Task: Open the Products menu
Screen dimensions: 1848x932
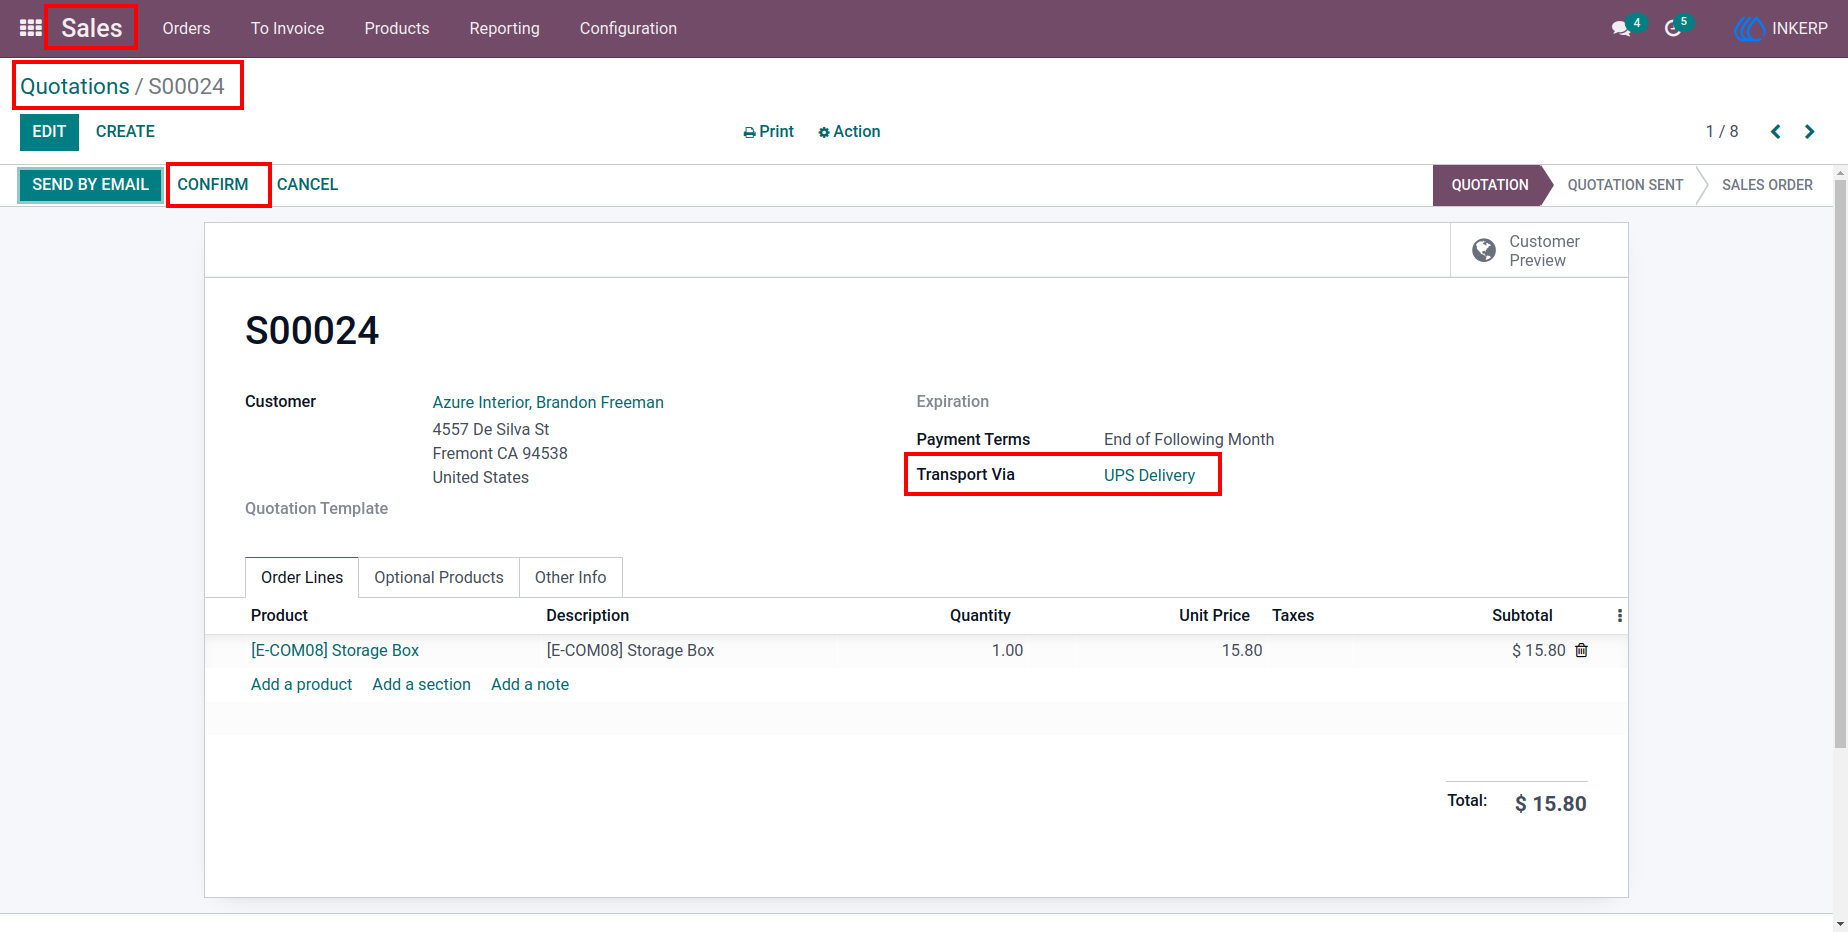Action: coord(397,28)
